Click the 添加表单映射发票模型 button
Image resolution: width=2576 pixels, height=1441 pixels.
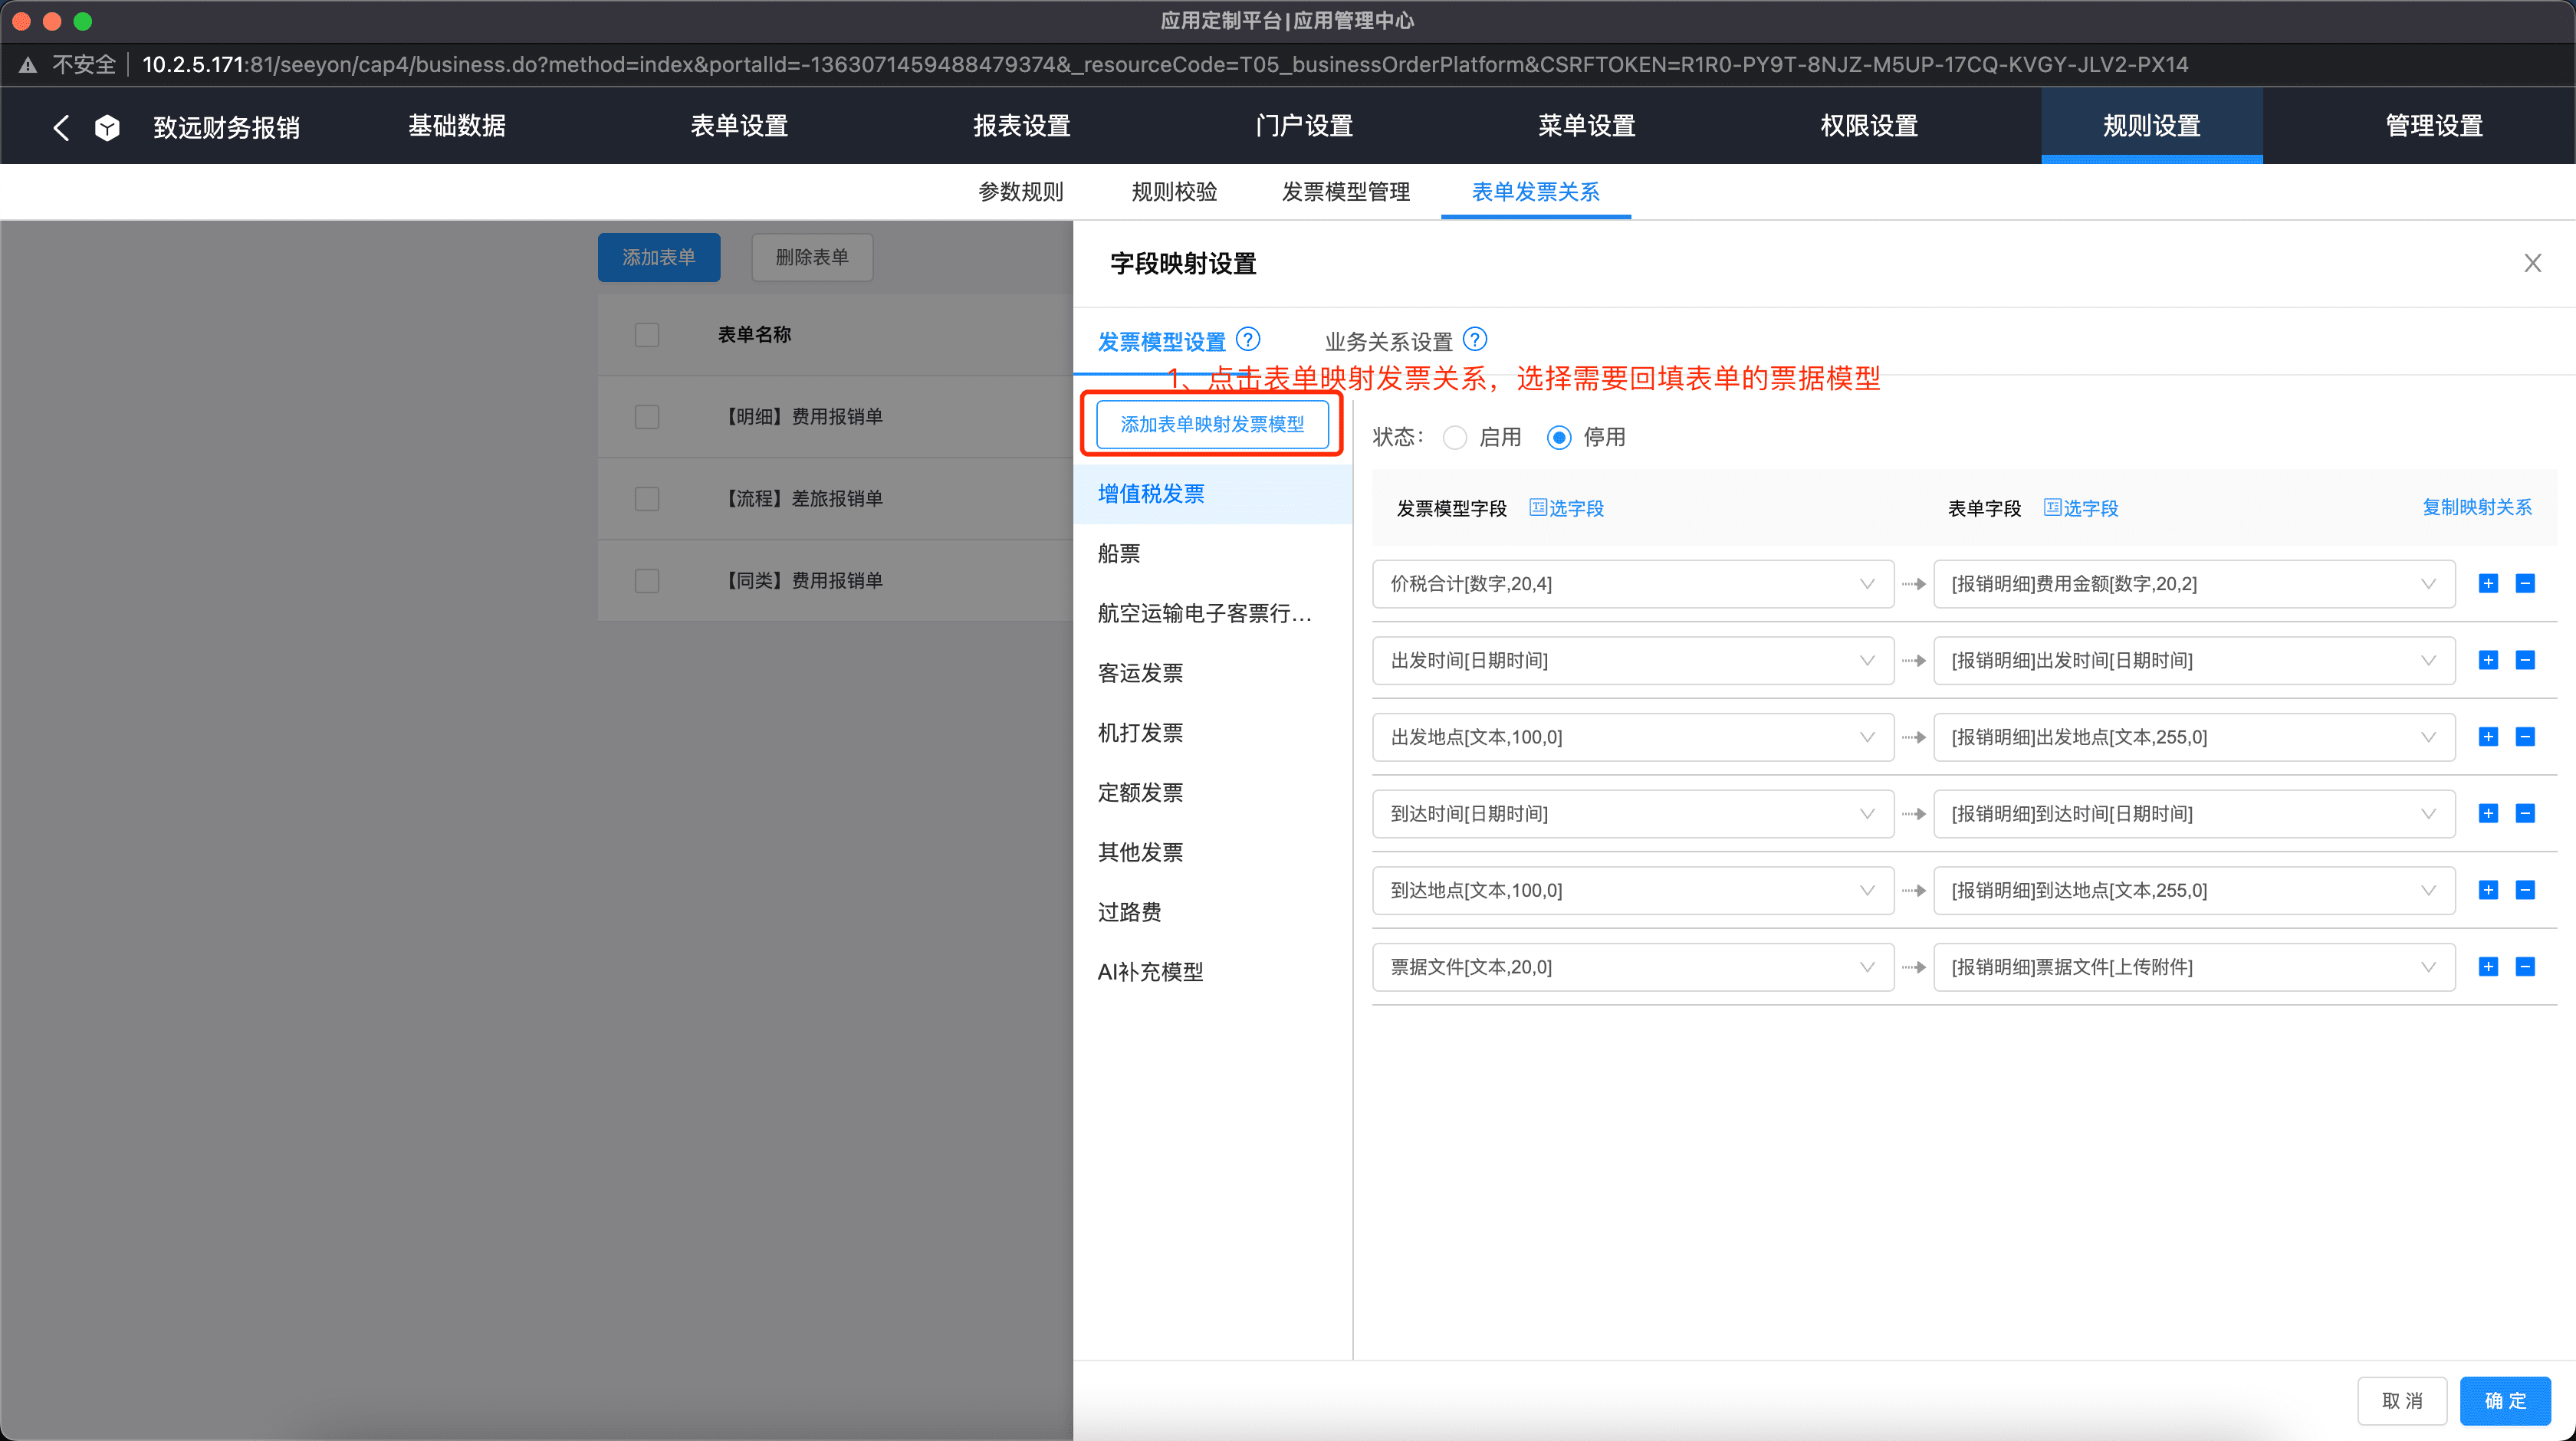pos(1212,424)
